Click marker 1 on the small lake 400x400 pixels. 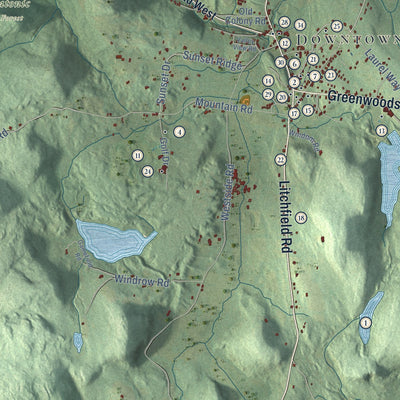tap(366, 323)
